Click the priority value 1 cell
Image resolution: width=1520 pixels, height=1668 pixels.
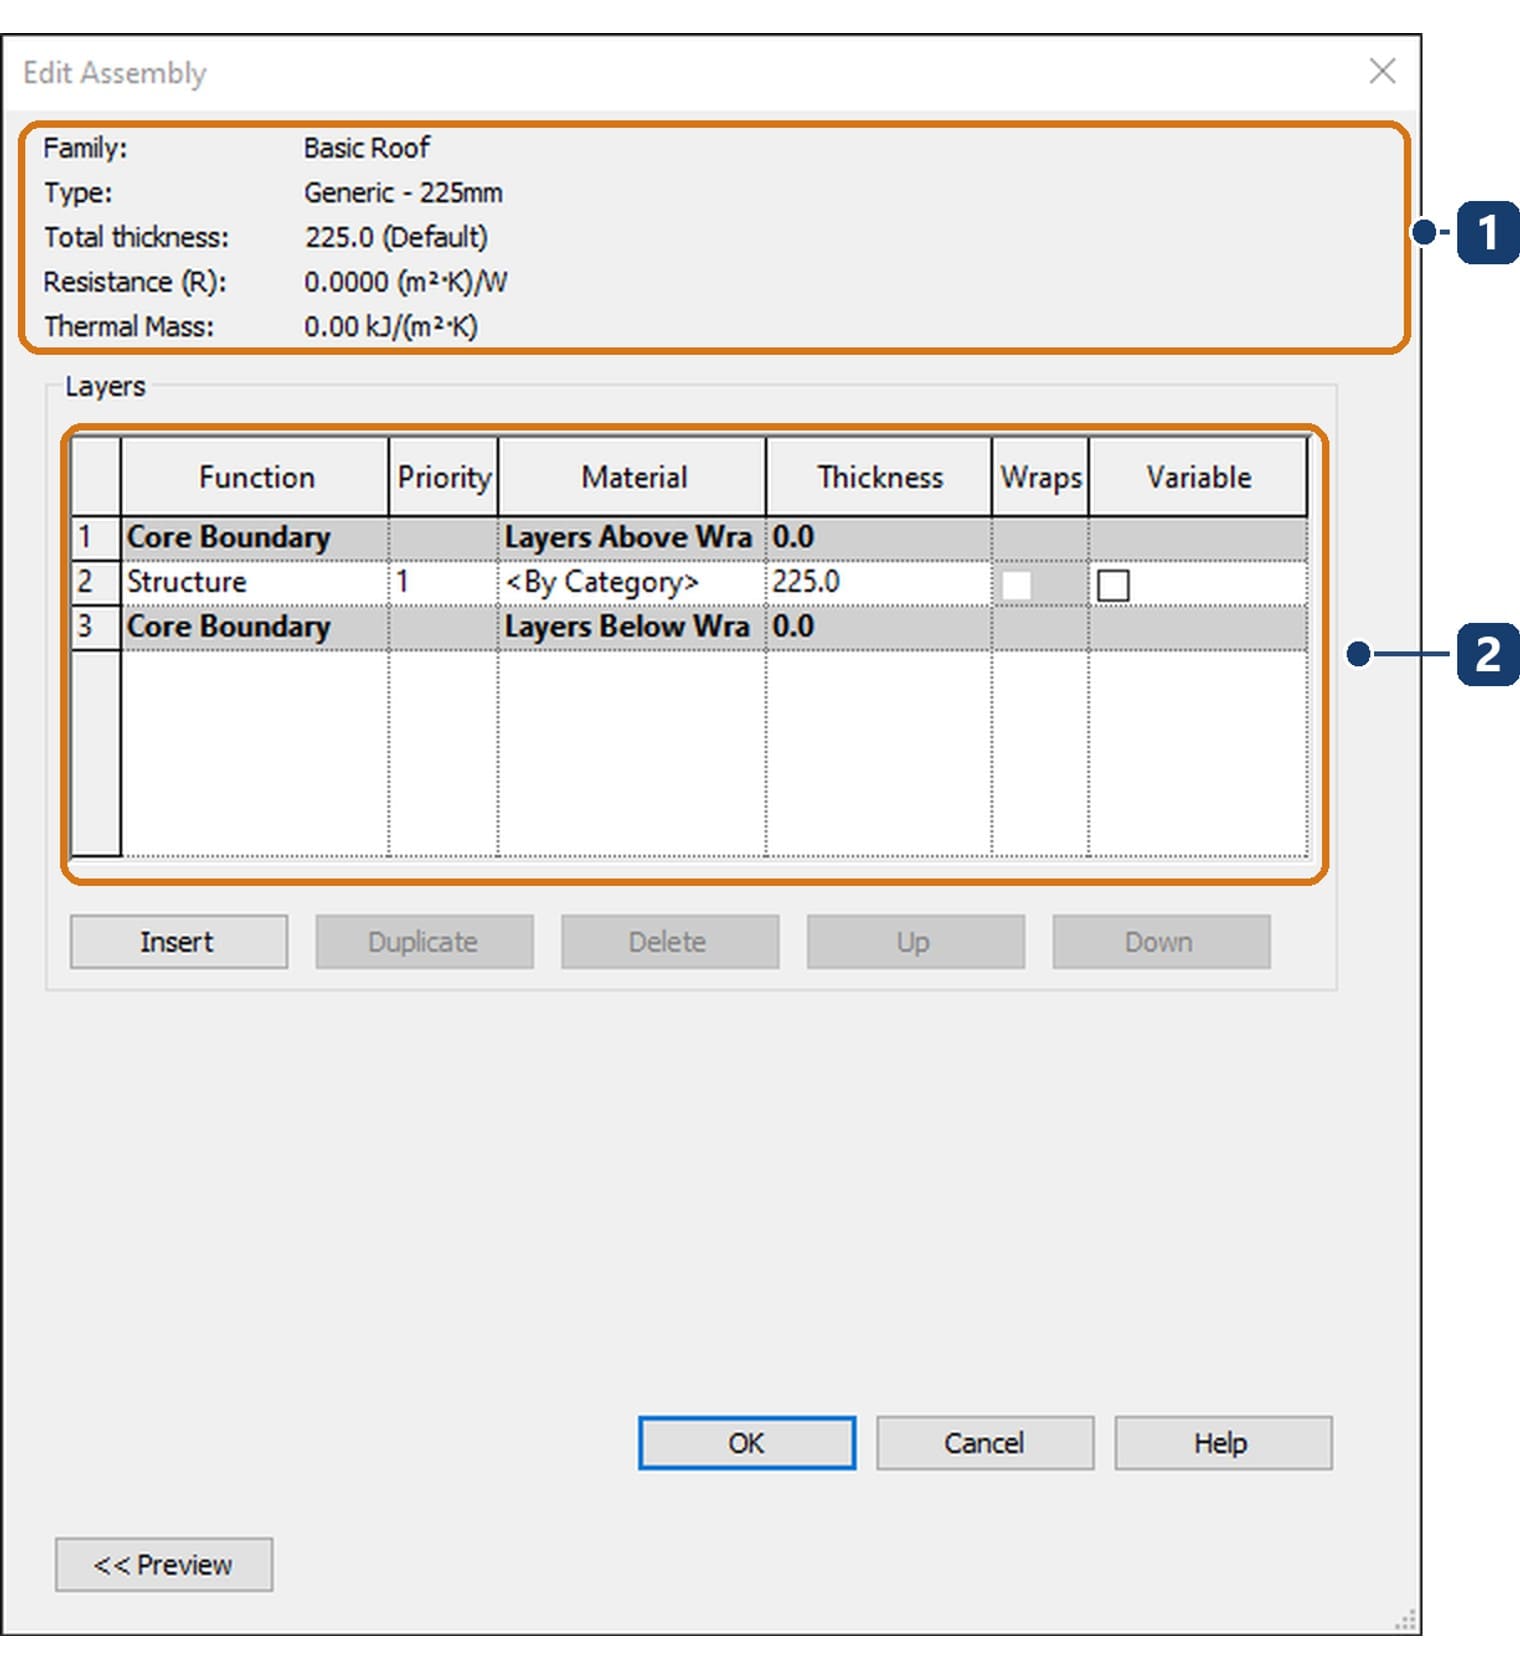(x=443, y=582)
